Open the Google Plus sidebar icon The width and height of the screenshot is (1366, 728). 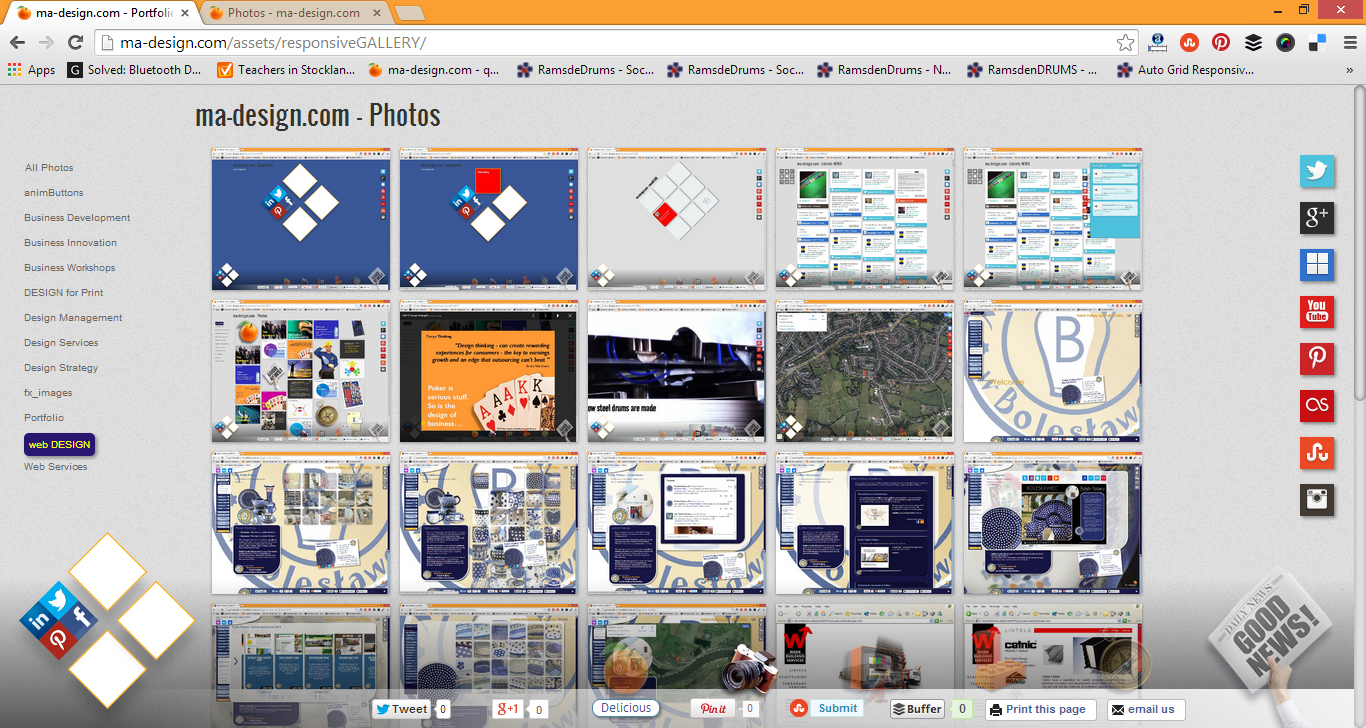pos(1317,217)
